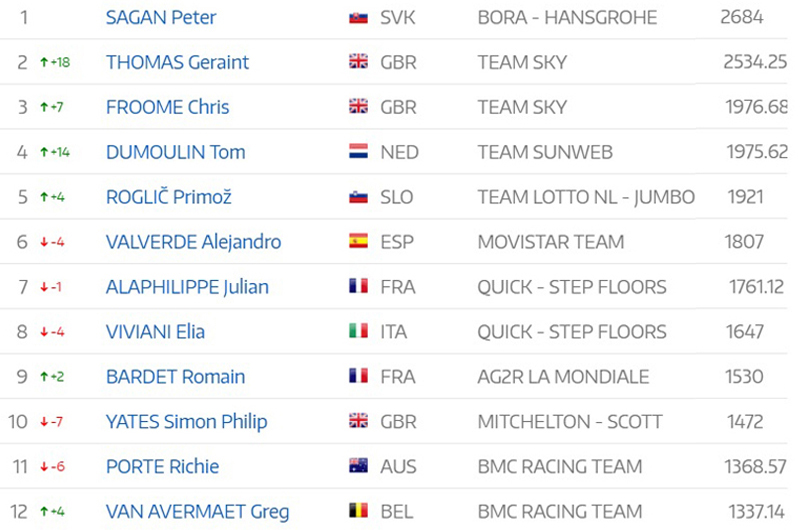Screen dimensions: 800x530
Task: Select BORA - HANSGROHE team name
Action: [x=567, y=17]
